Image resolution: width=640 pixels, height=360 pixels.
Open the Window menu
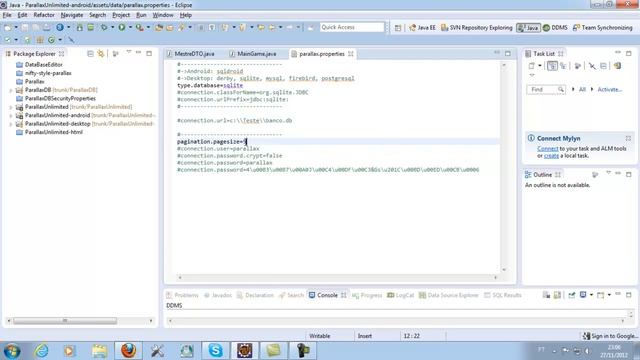point(163,15)
